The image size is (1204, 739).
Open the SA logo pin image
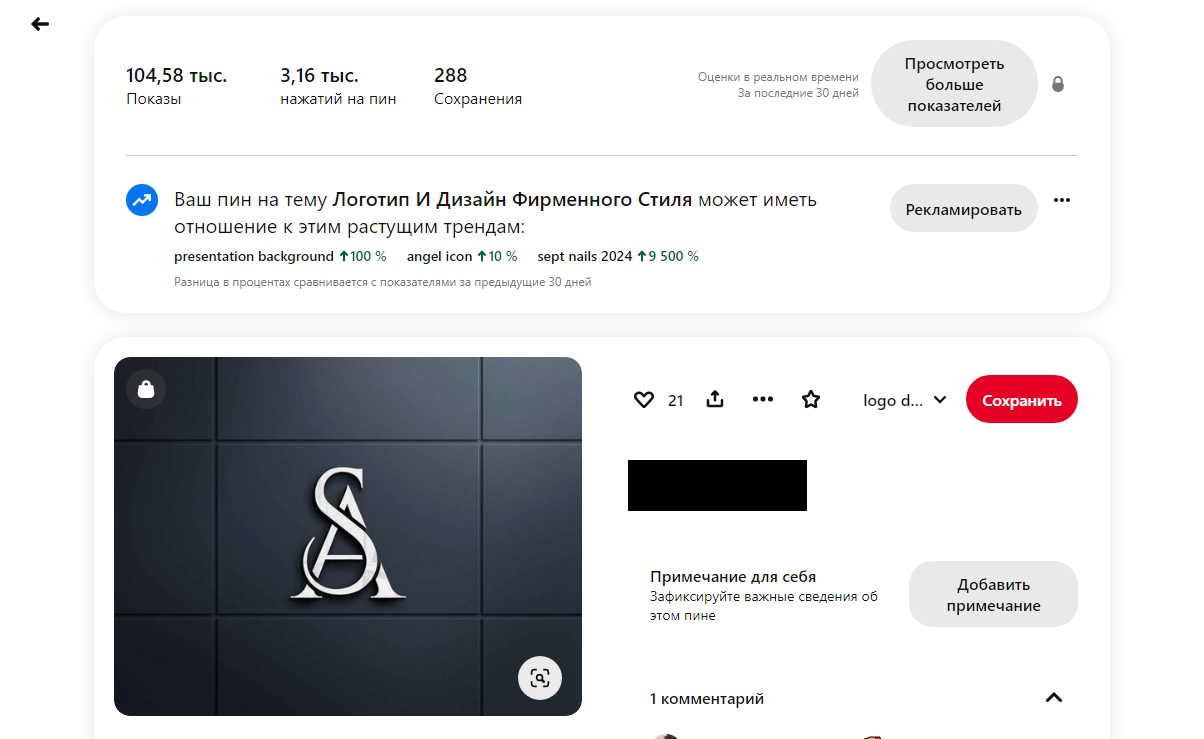[348, 536]
